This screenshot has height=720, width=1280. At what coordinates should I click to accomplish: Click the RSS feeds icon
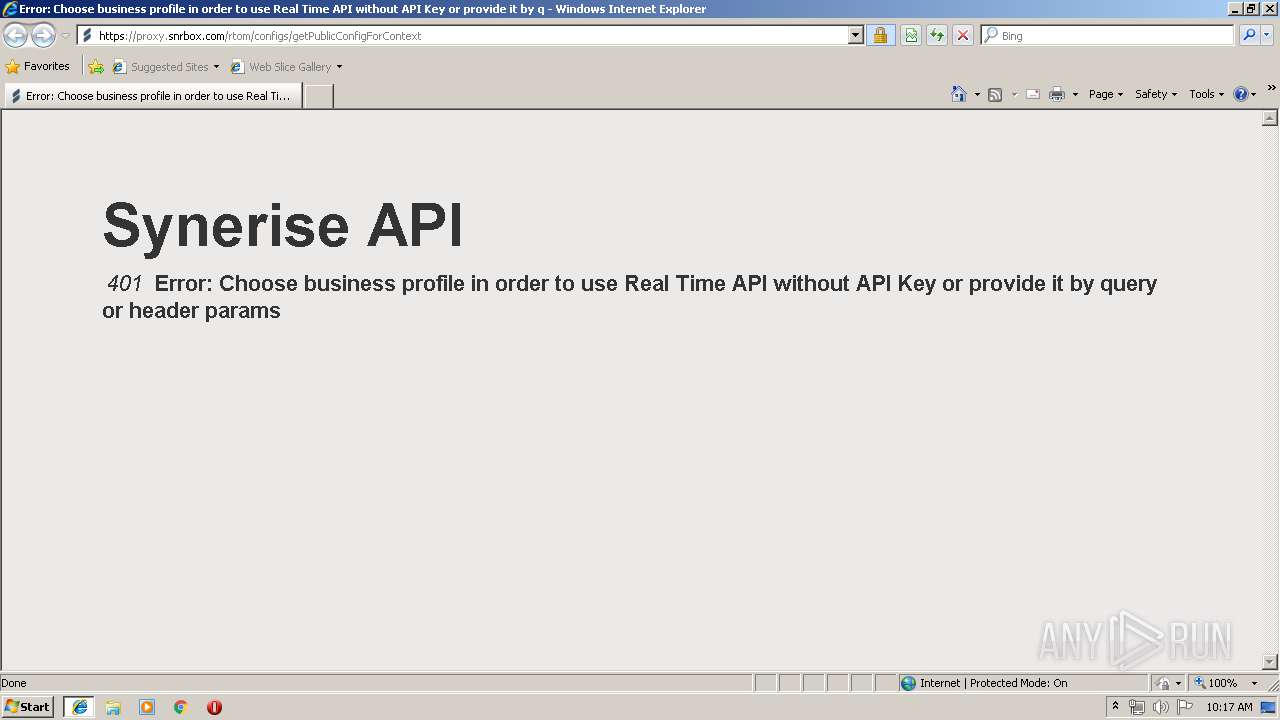(995, 94)
